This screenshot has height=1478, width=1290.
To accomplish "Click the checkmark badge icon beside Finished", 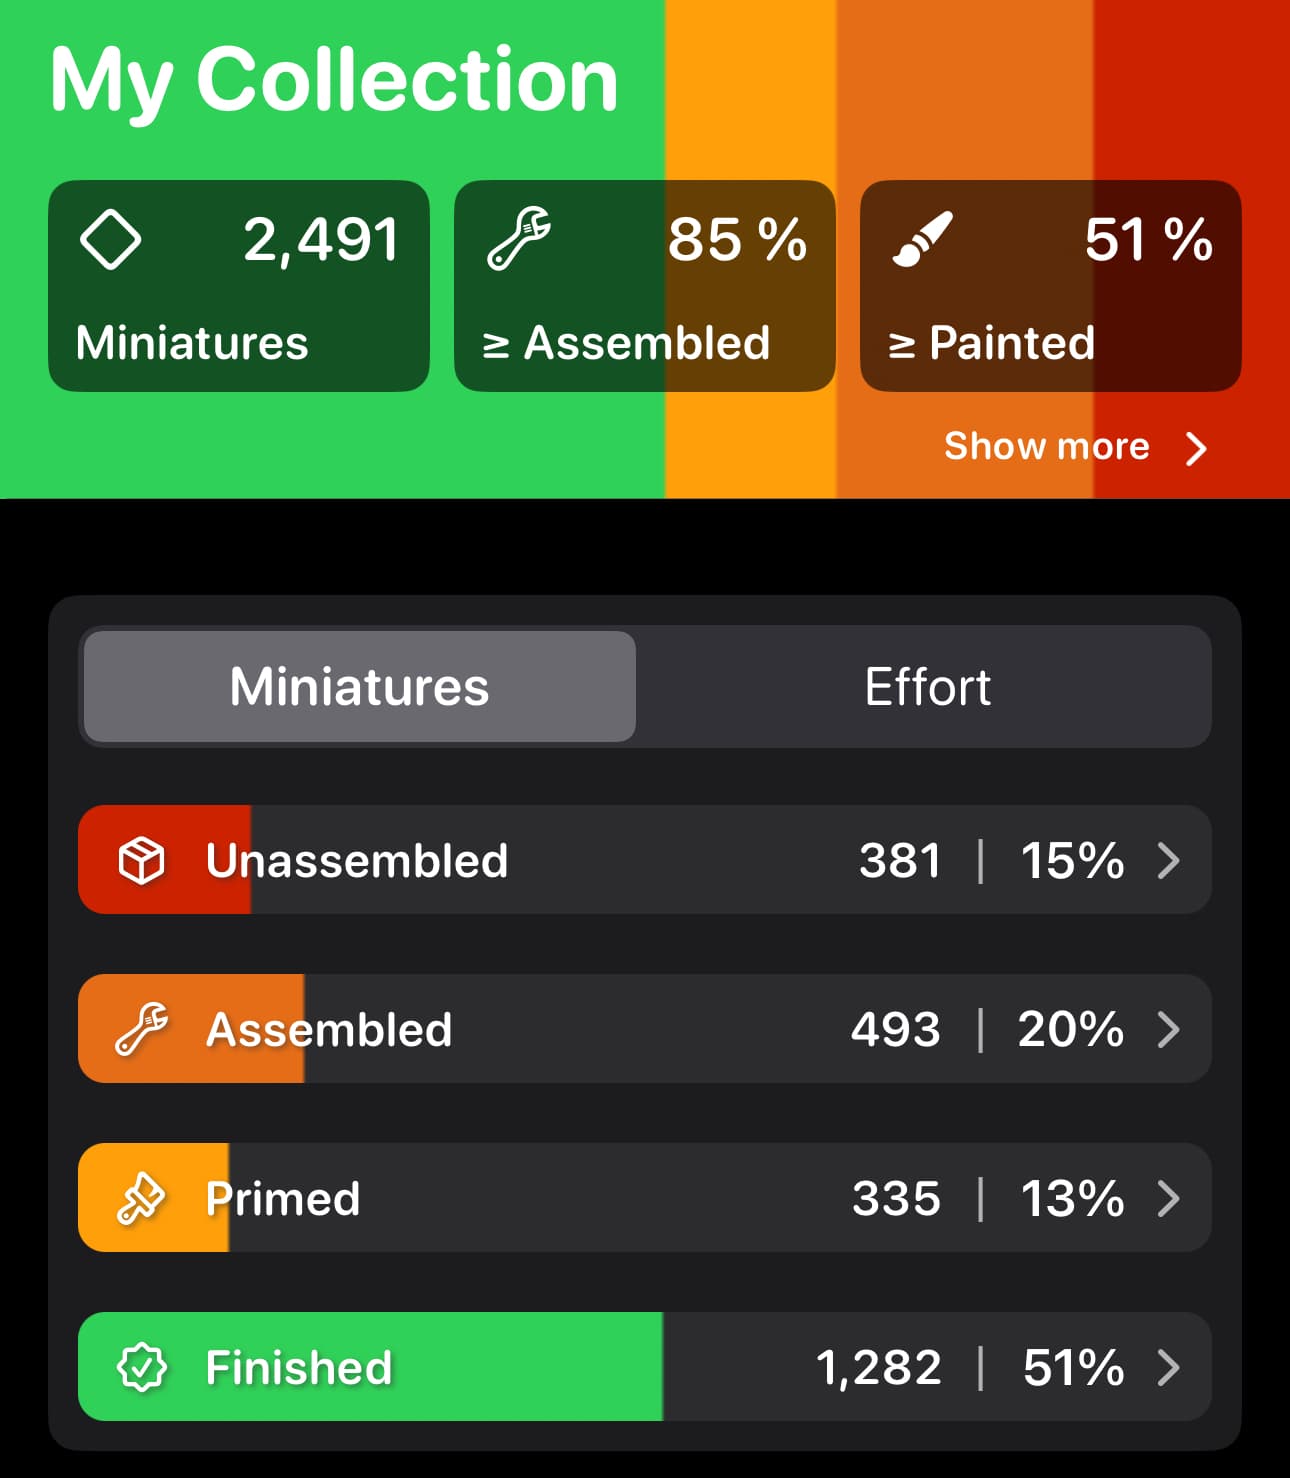I will tap(141, 1367).
